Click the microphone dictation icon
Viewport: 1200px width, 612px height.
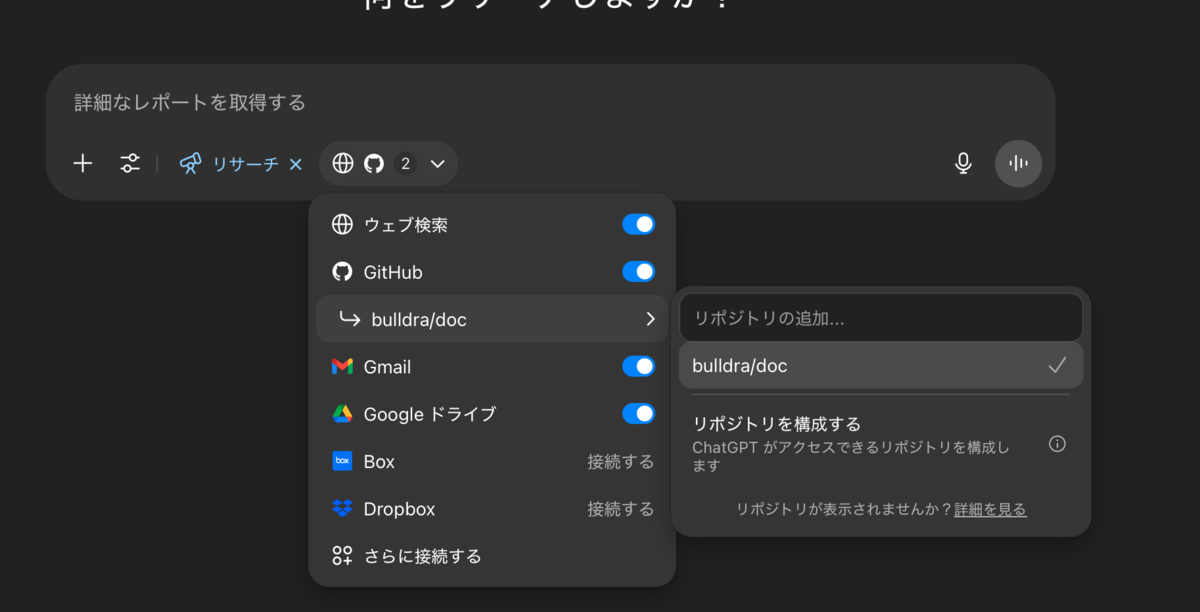click(963, 163)
